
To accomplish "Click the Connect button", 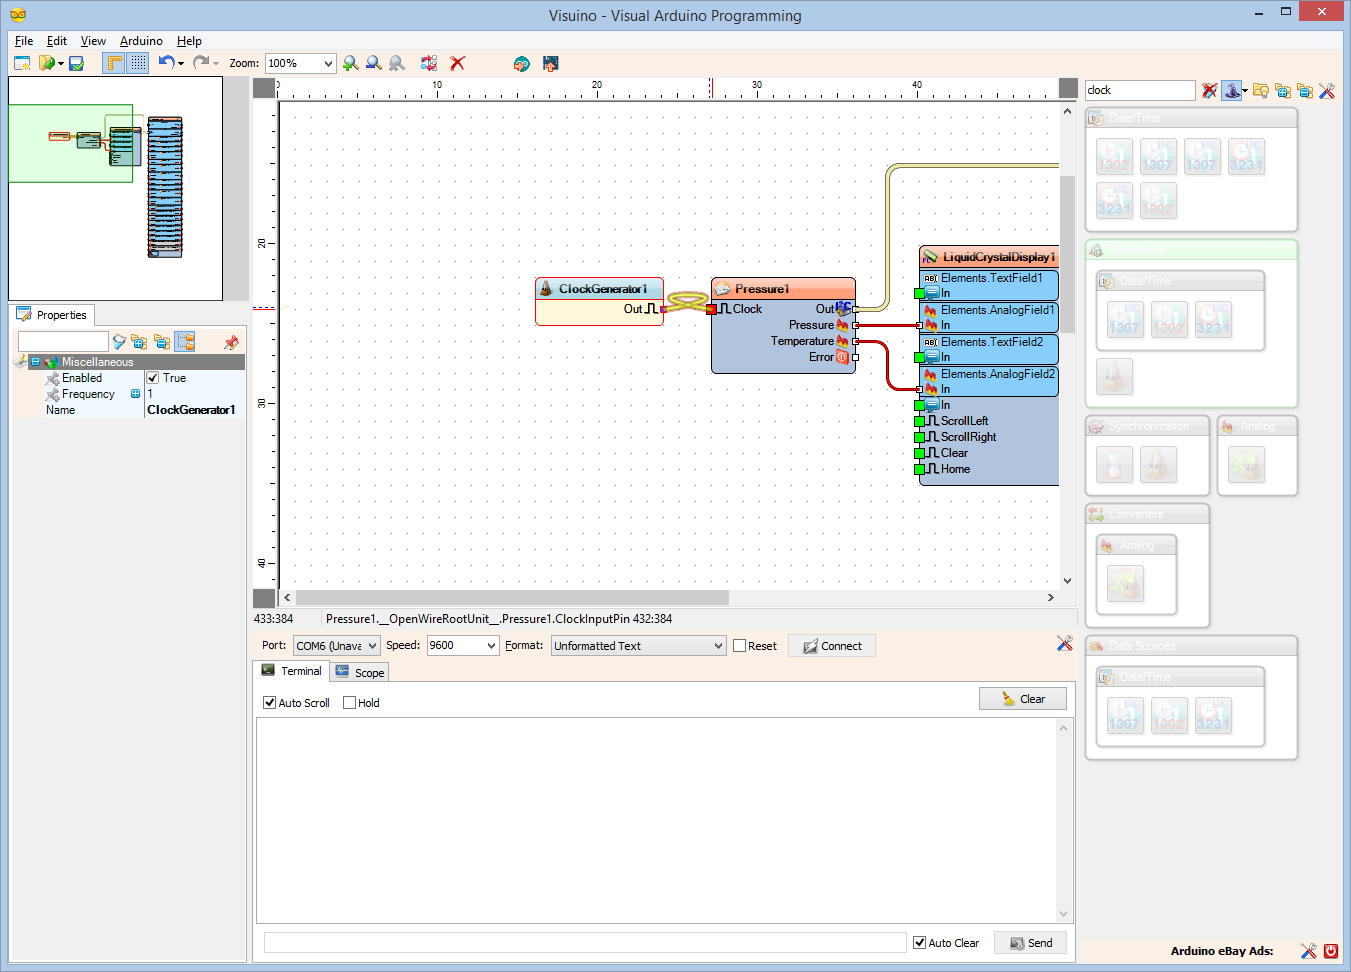I will [832, 646].
